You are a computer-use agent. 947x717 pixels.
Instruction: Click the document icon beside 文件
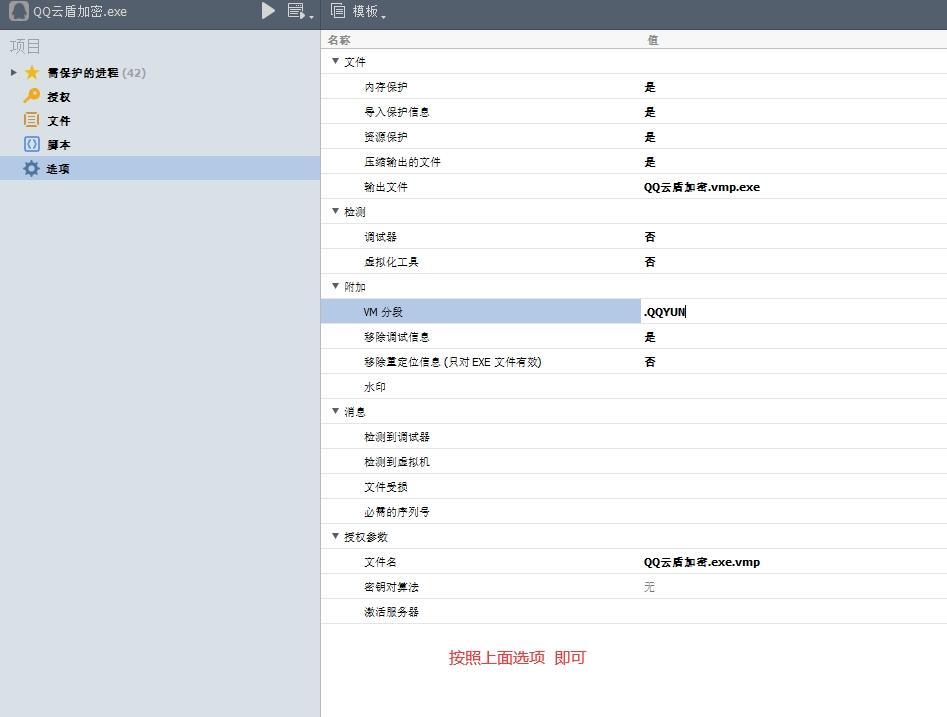point(31,120)
